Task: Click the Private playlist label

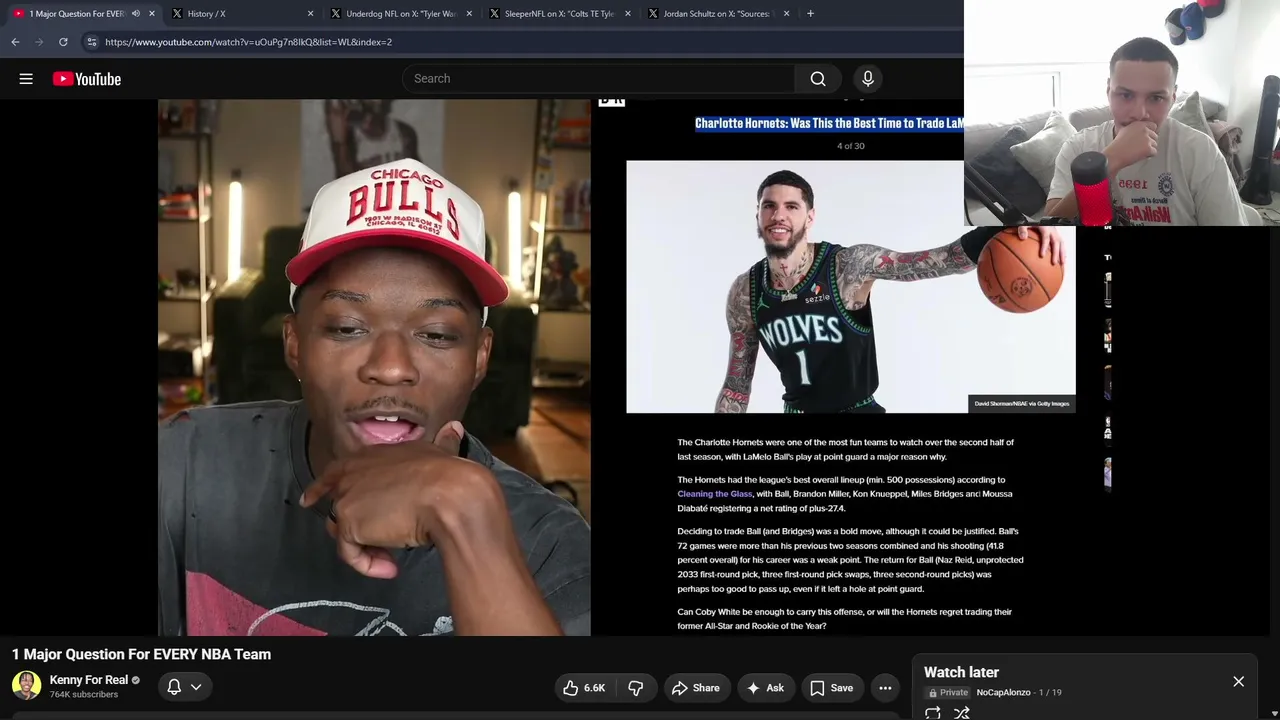Action: pos(948,693)
